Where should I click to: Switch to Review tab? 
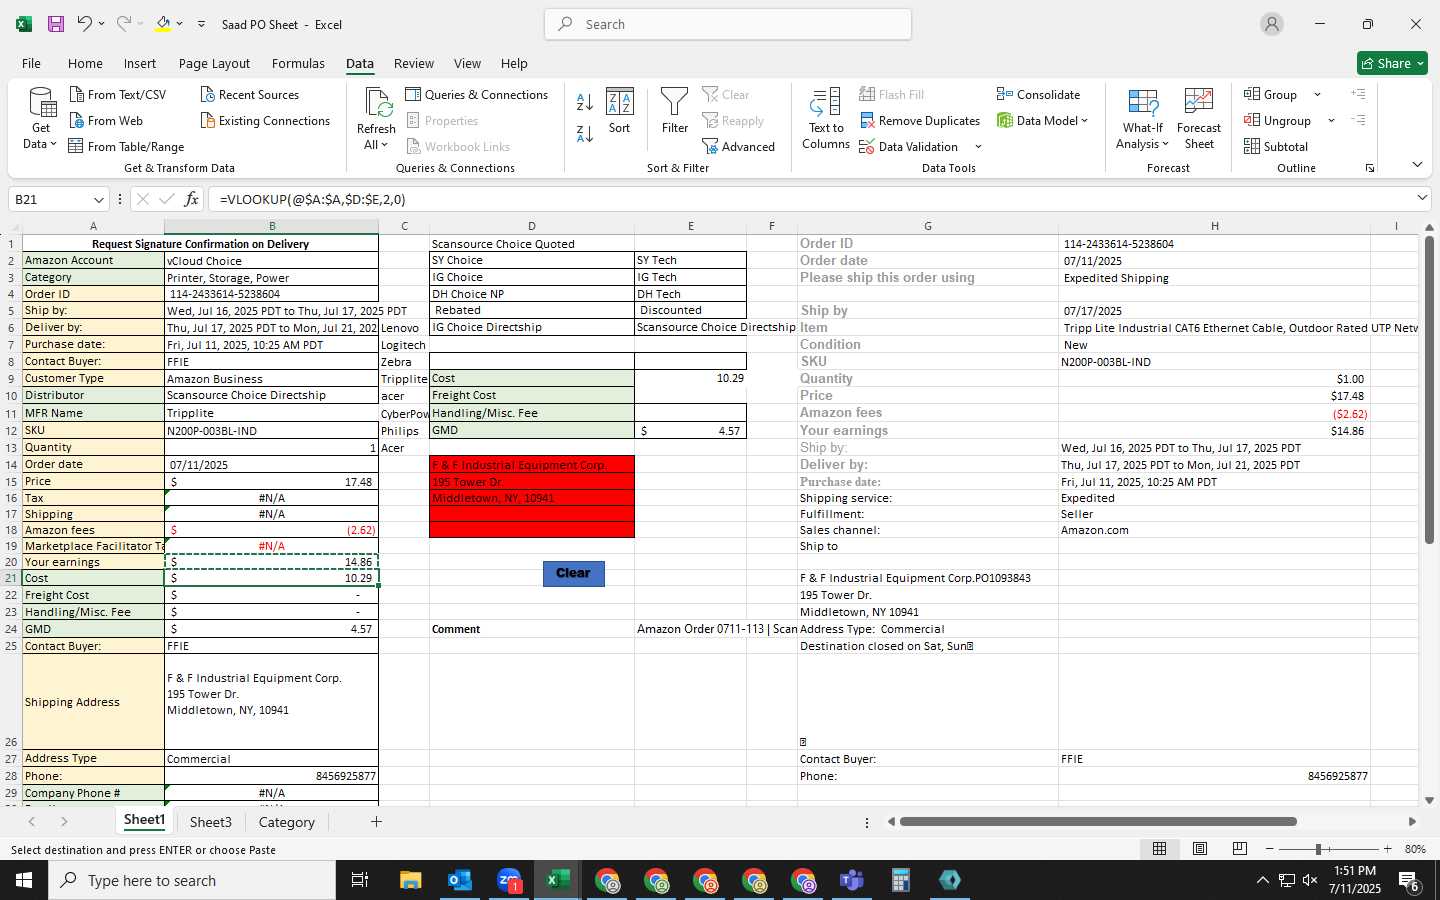[414, 63]
